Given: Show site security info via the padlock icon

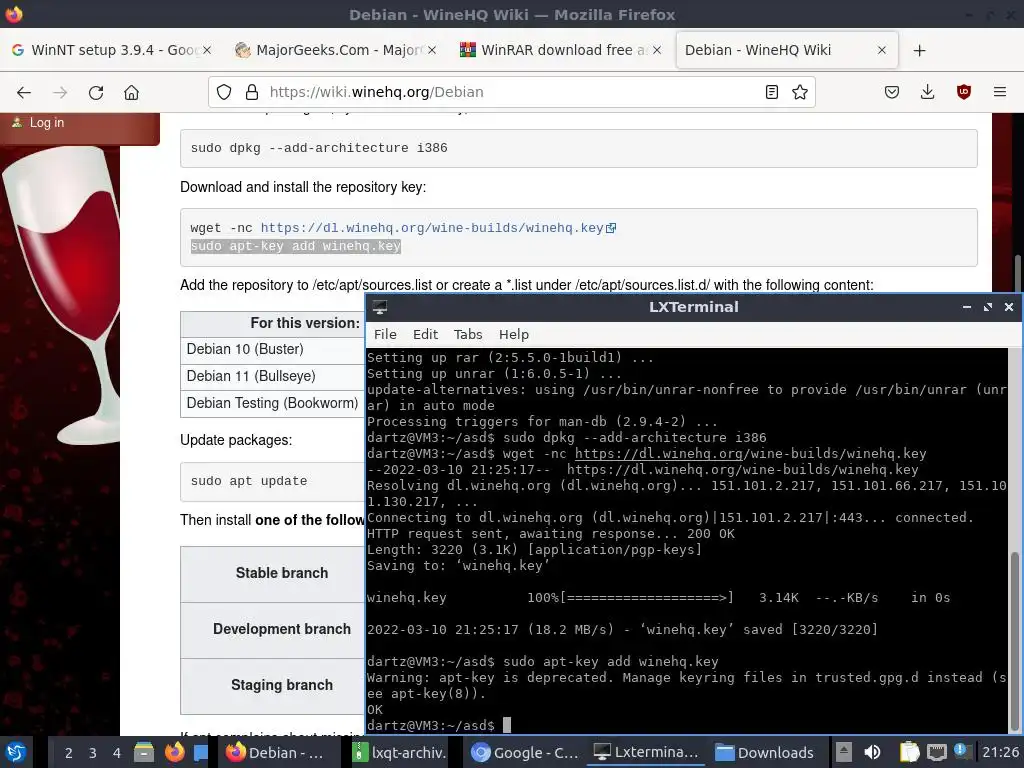Looking at the screenshot, I should (x=252, y=92).
